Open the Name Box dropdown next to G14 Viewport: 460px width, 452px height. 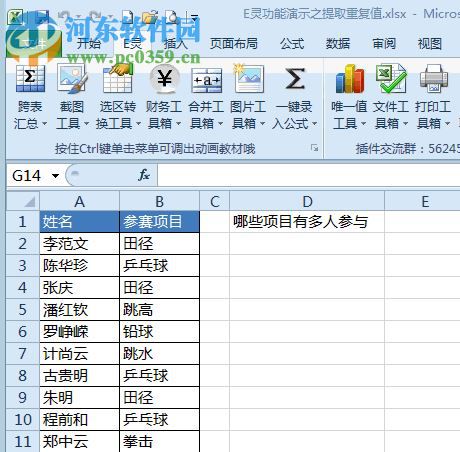pyautogui.click(x=55, y=175)
